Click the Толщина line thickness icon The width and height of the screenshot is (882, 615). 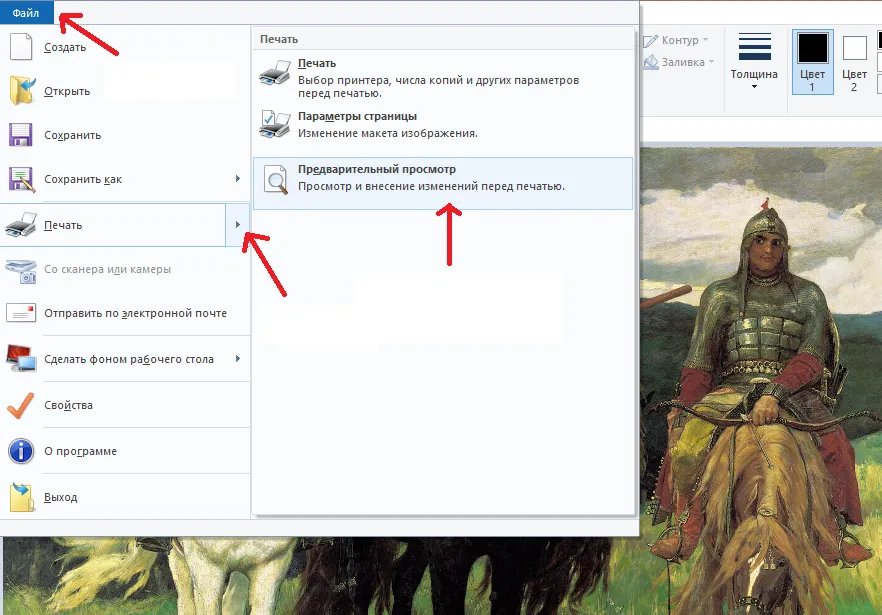click(754, 46)
